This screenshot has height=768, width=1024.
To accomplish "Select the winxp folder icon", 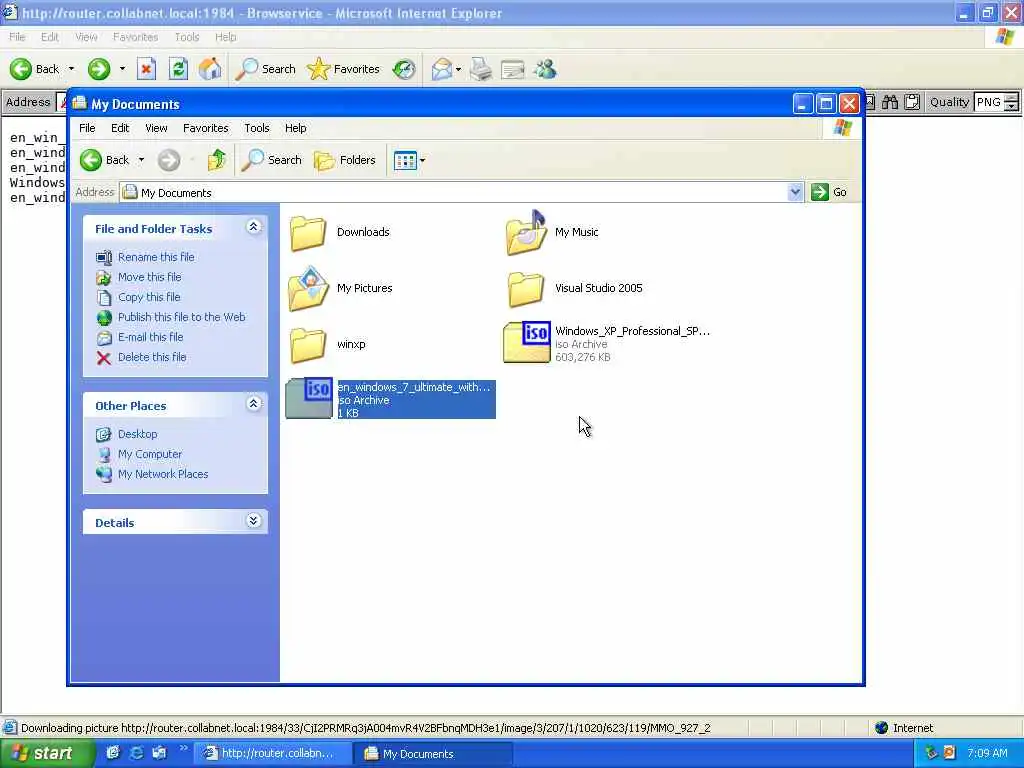I will 308,344.
